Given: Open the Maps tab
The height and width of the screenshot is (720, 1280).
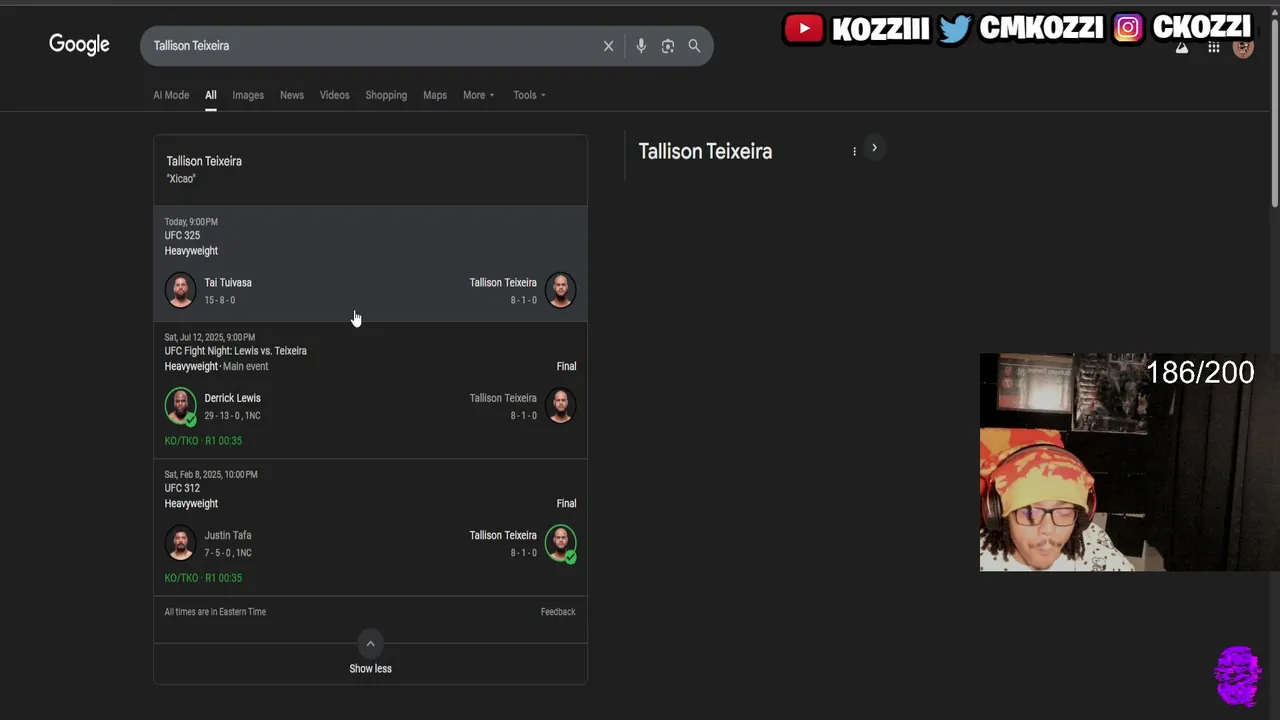Looking at the screenshot, I should point(435,95).
